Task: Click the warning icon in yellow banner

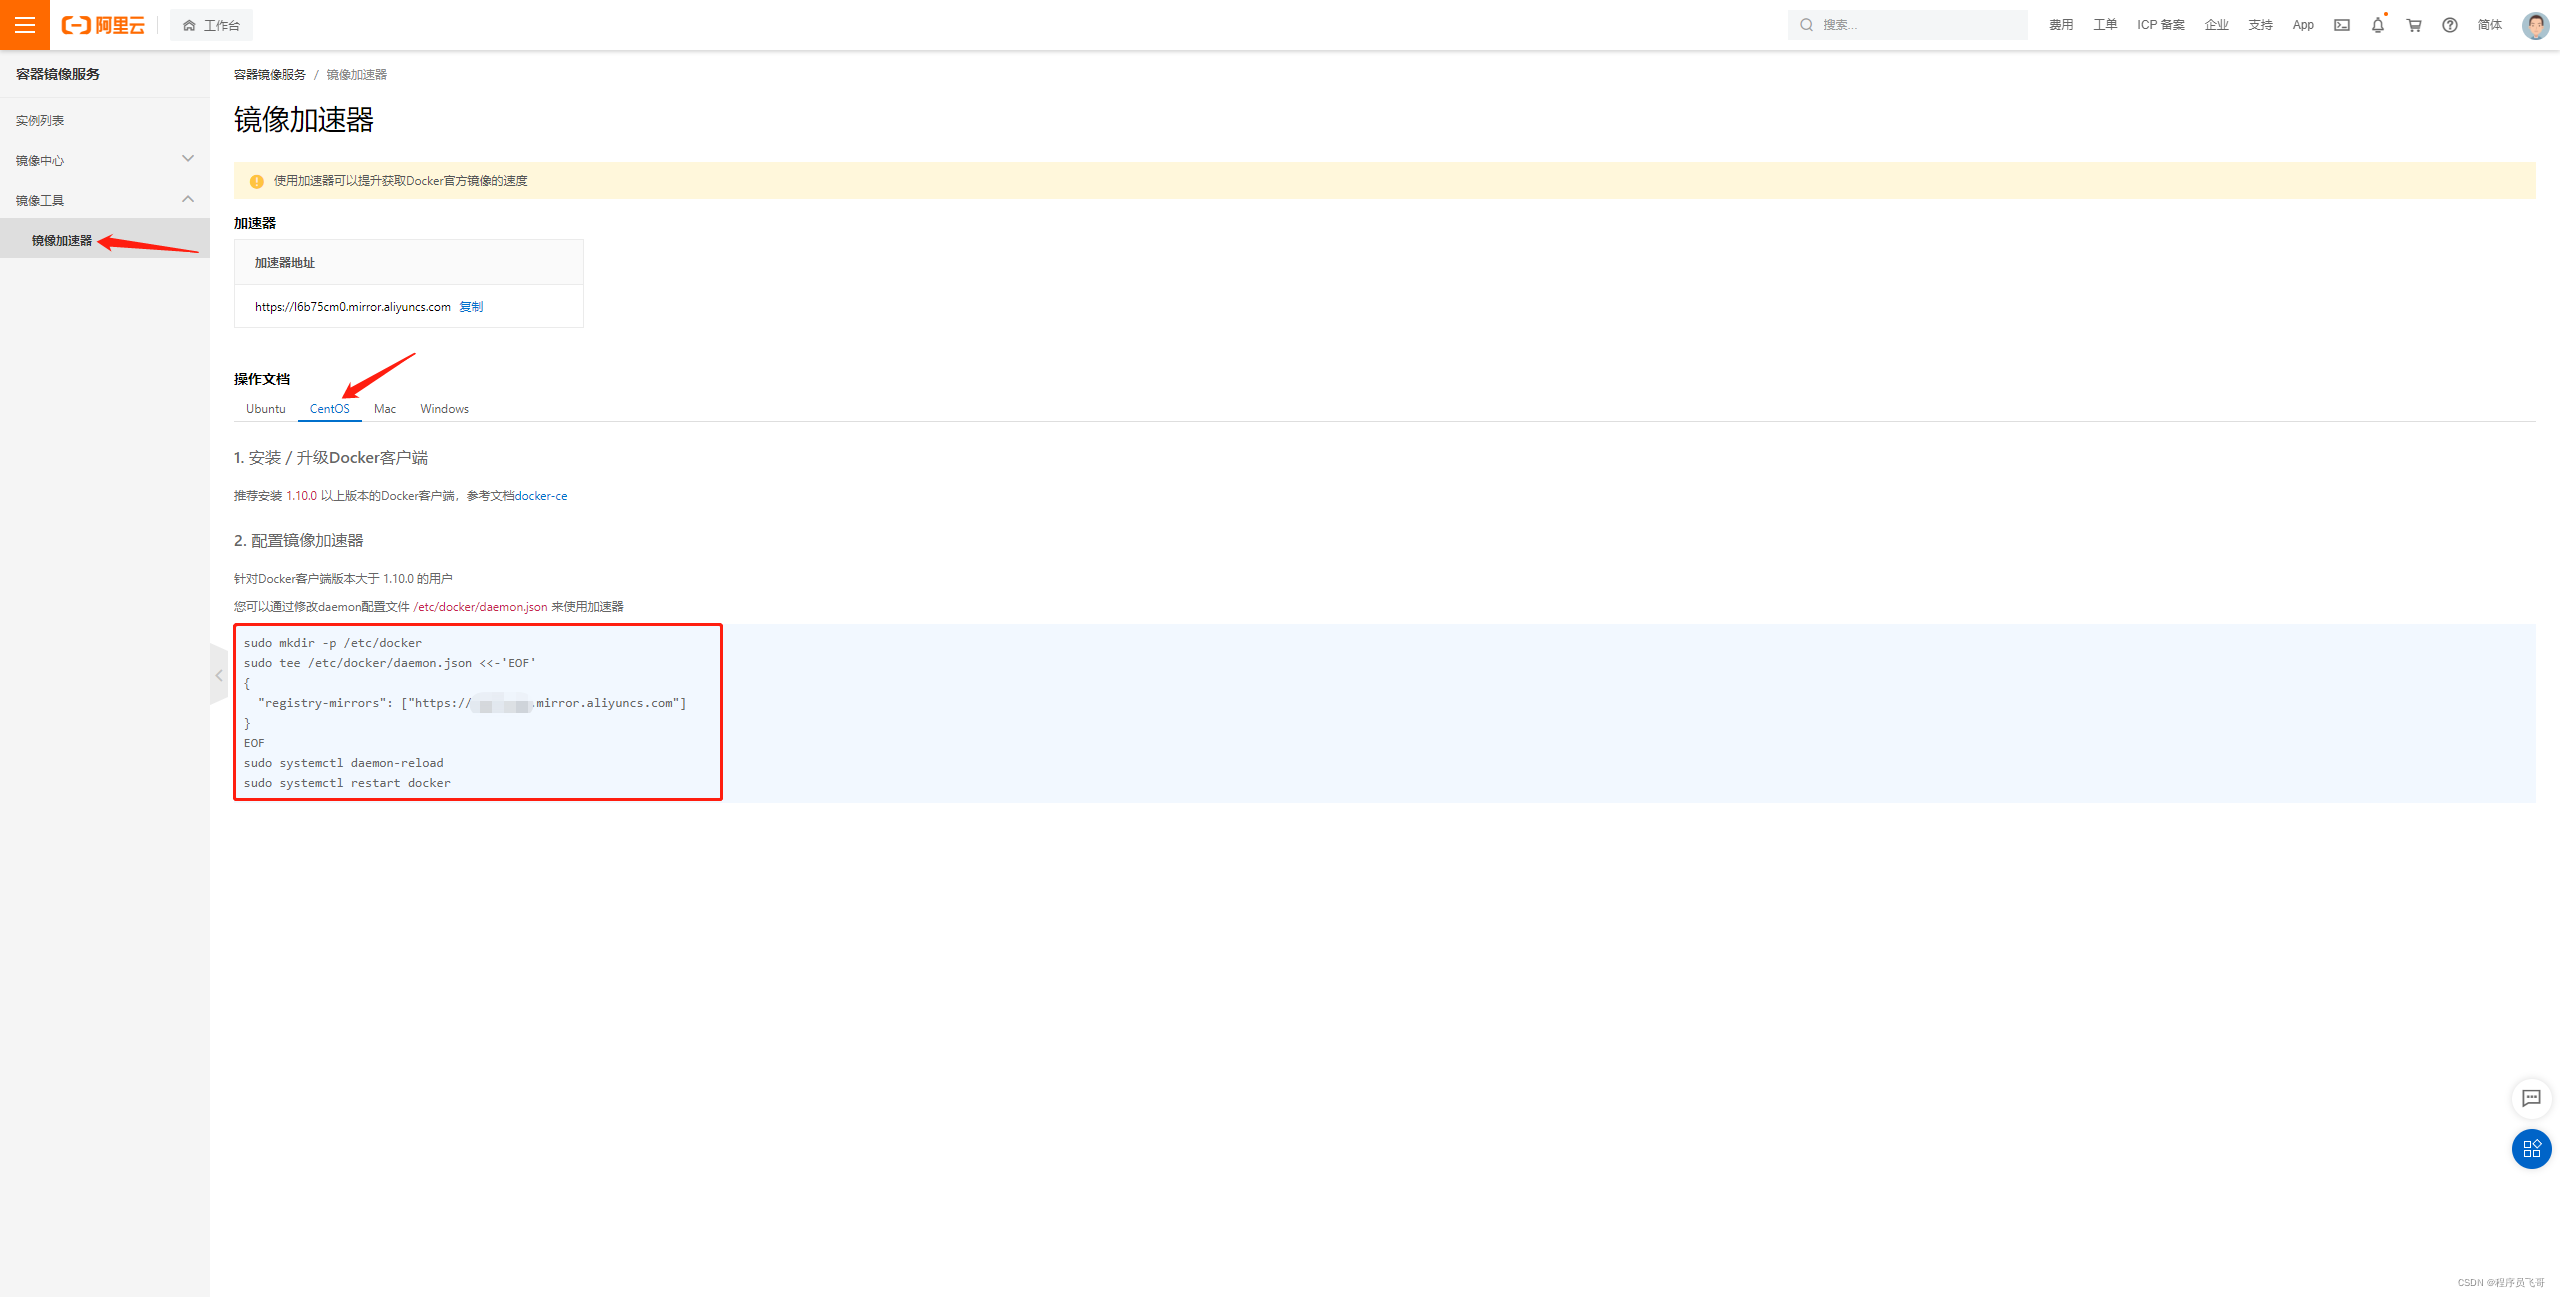Action: tap(256, 181)
